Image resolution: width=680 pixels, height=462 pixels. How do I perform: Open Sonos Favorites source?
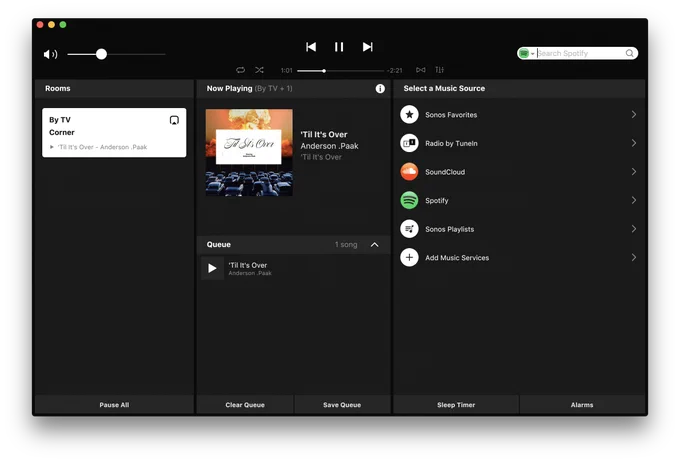tap(451, 115)
